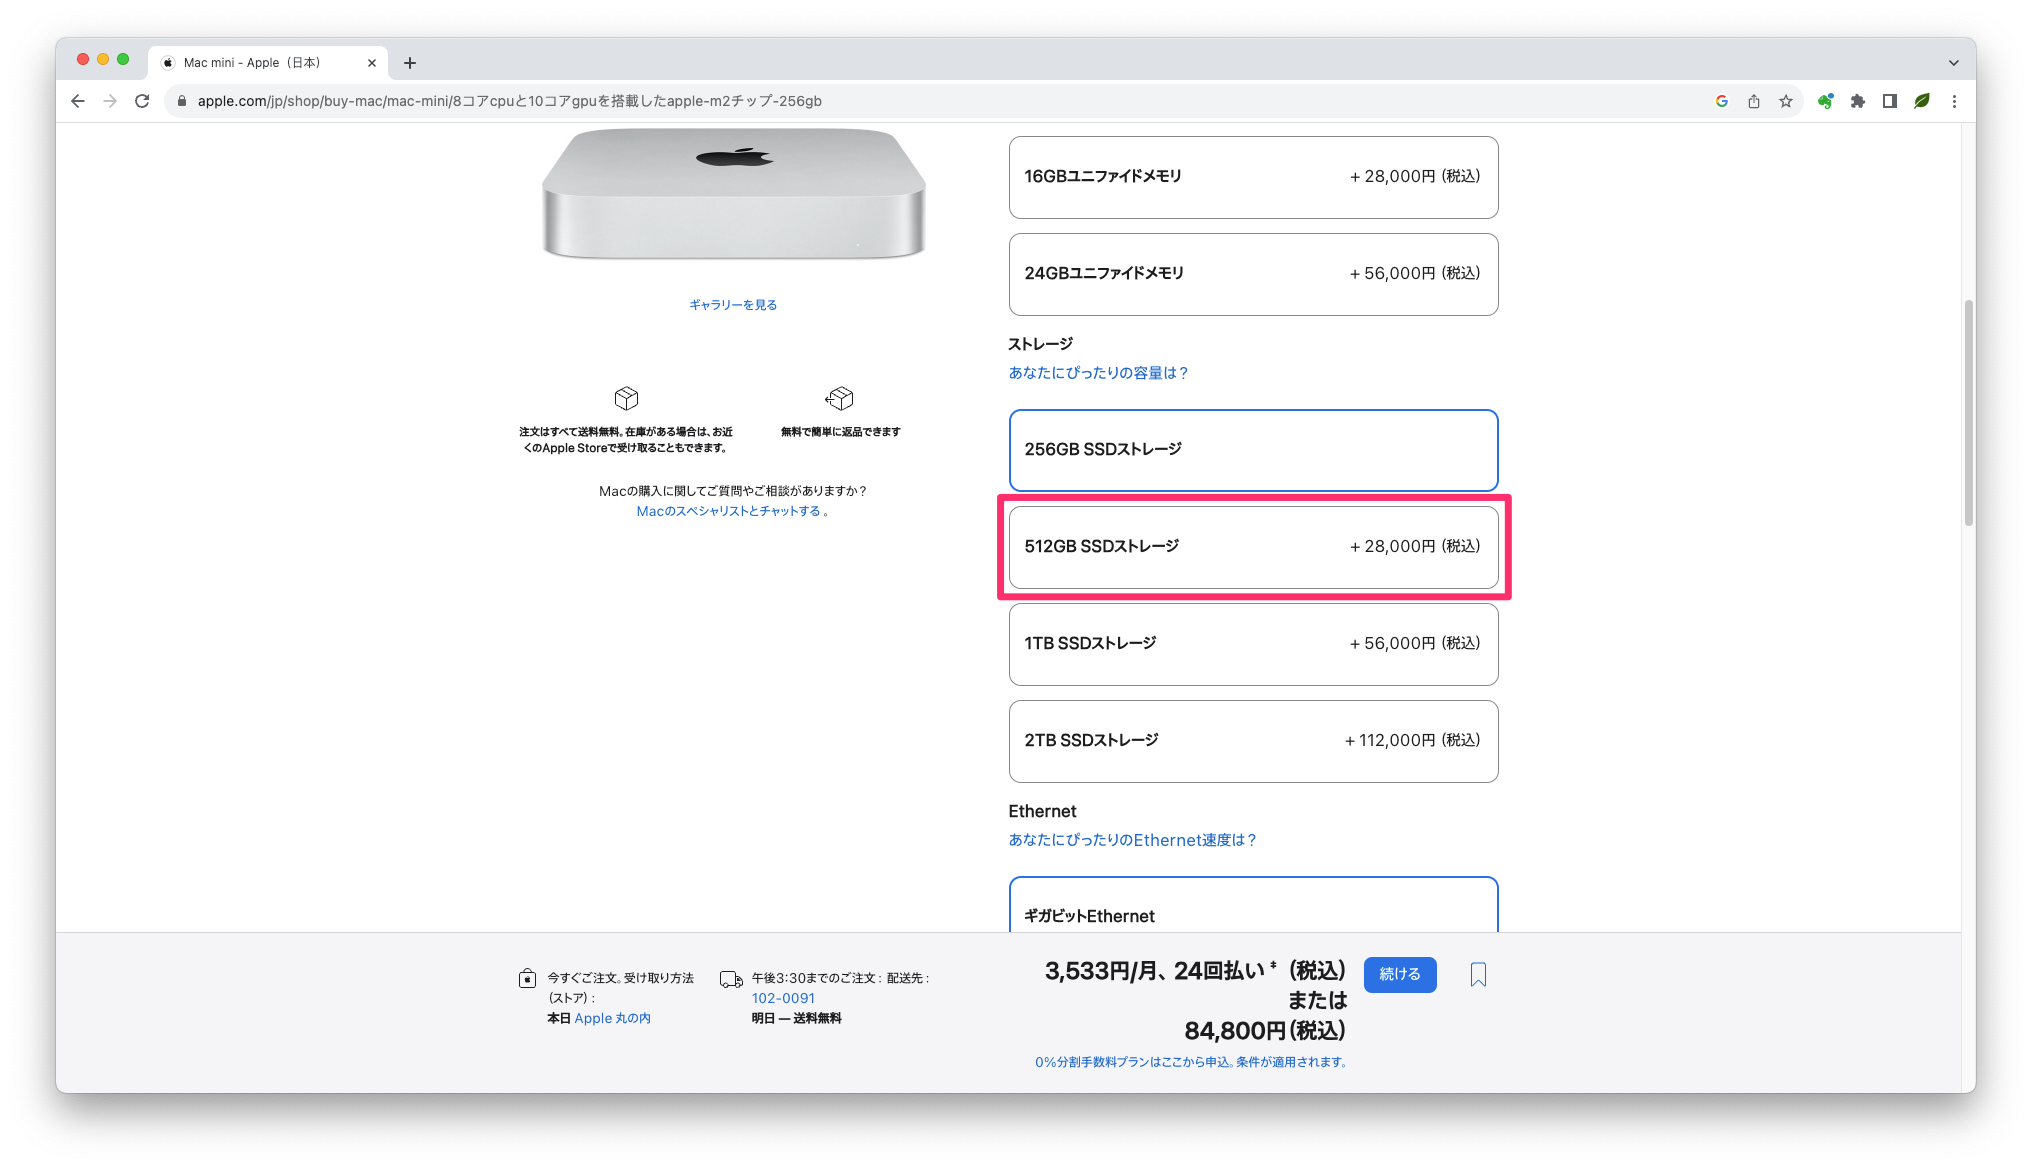
Task: Click the store pickup bag icon
Action: pyautogui.click(x=527, y=978)
